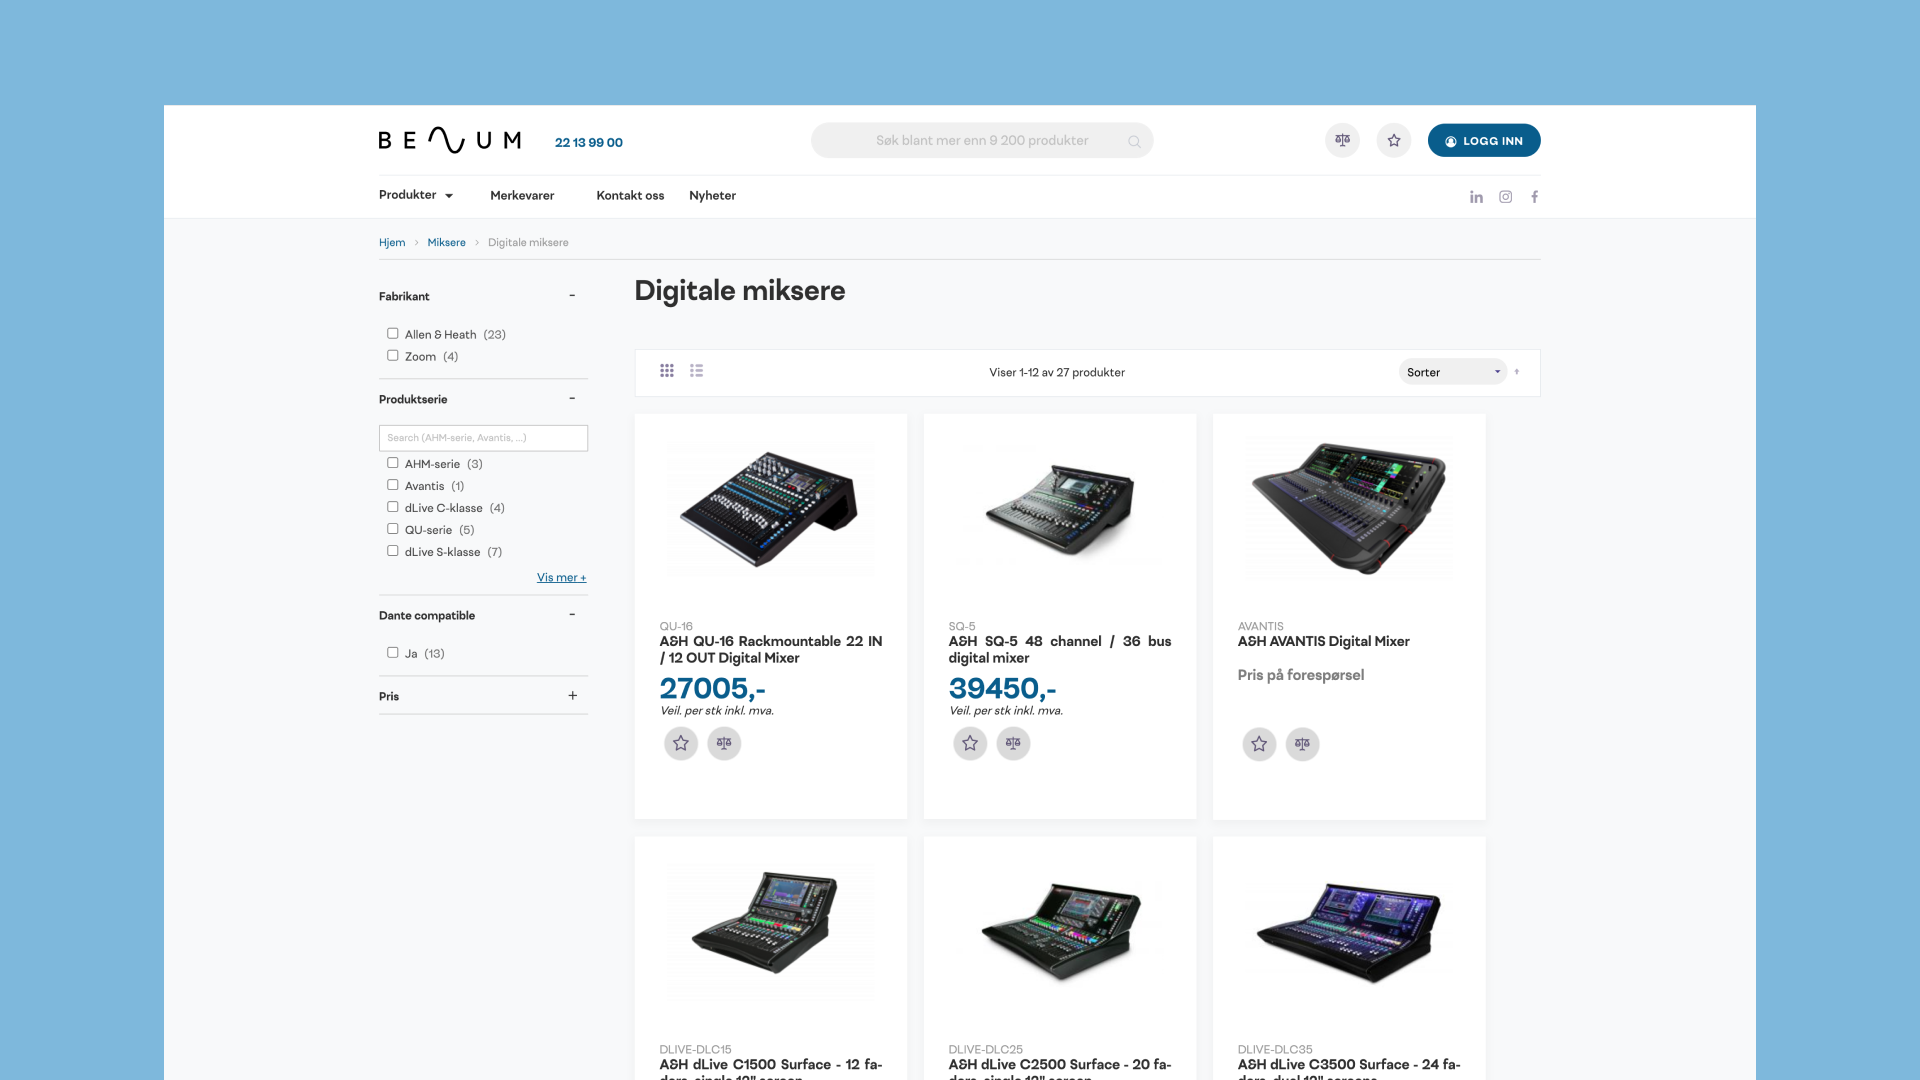
Task: Open the compare scales icon in header
Action: [x=1342, y=141]
